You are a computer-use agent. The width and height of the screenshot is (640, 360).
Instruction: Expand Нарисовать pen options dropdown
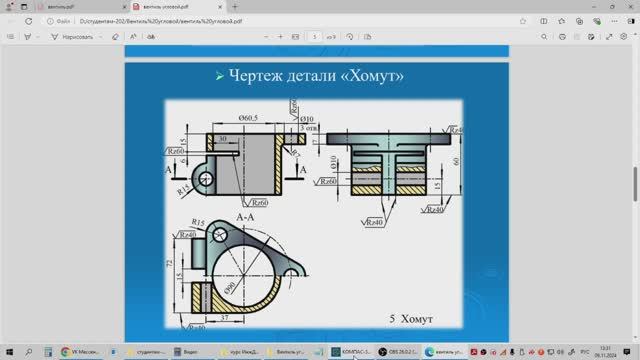click(x=101, y=37)
